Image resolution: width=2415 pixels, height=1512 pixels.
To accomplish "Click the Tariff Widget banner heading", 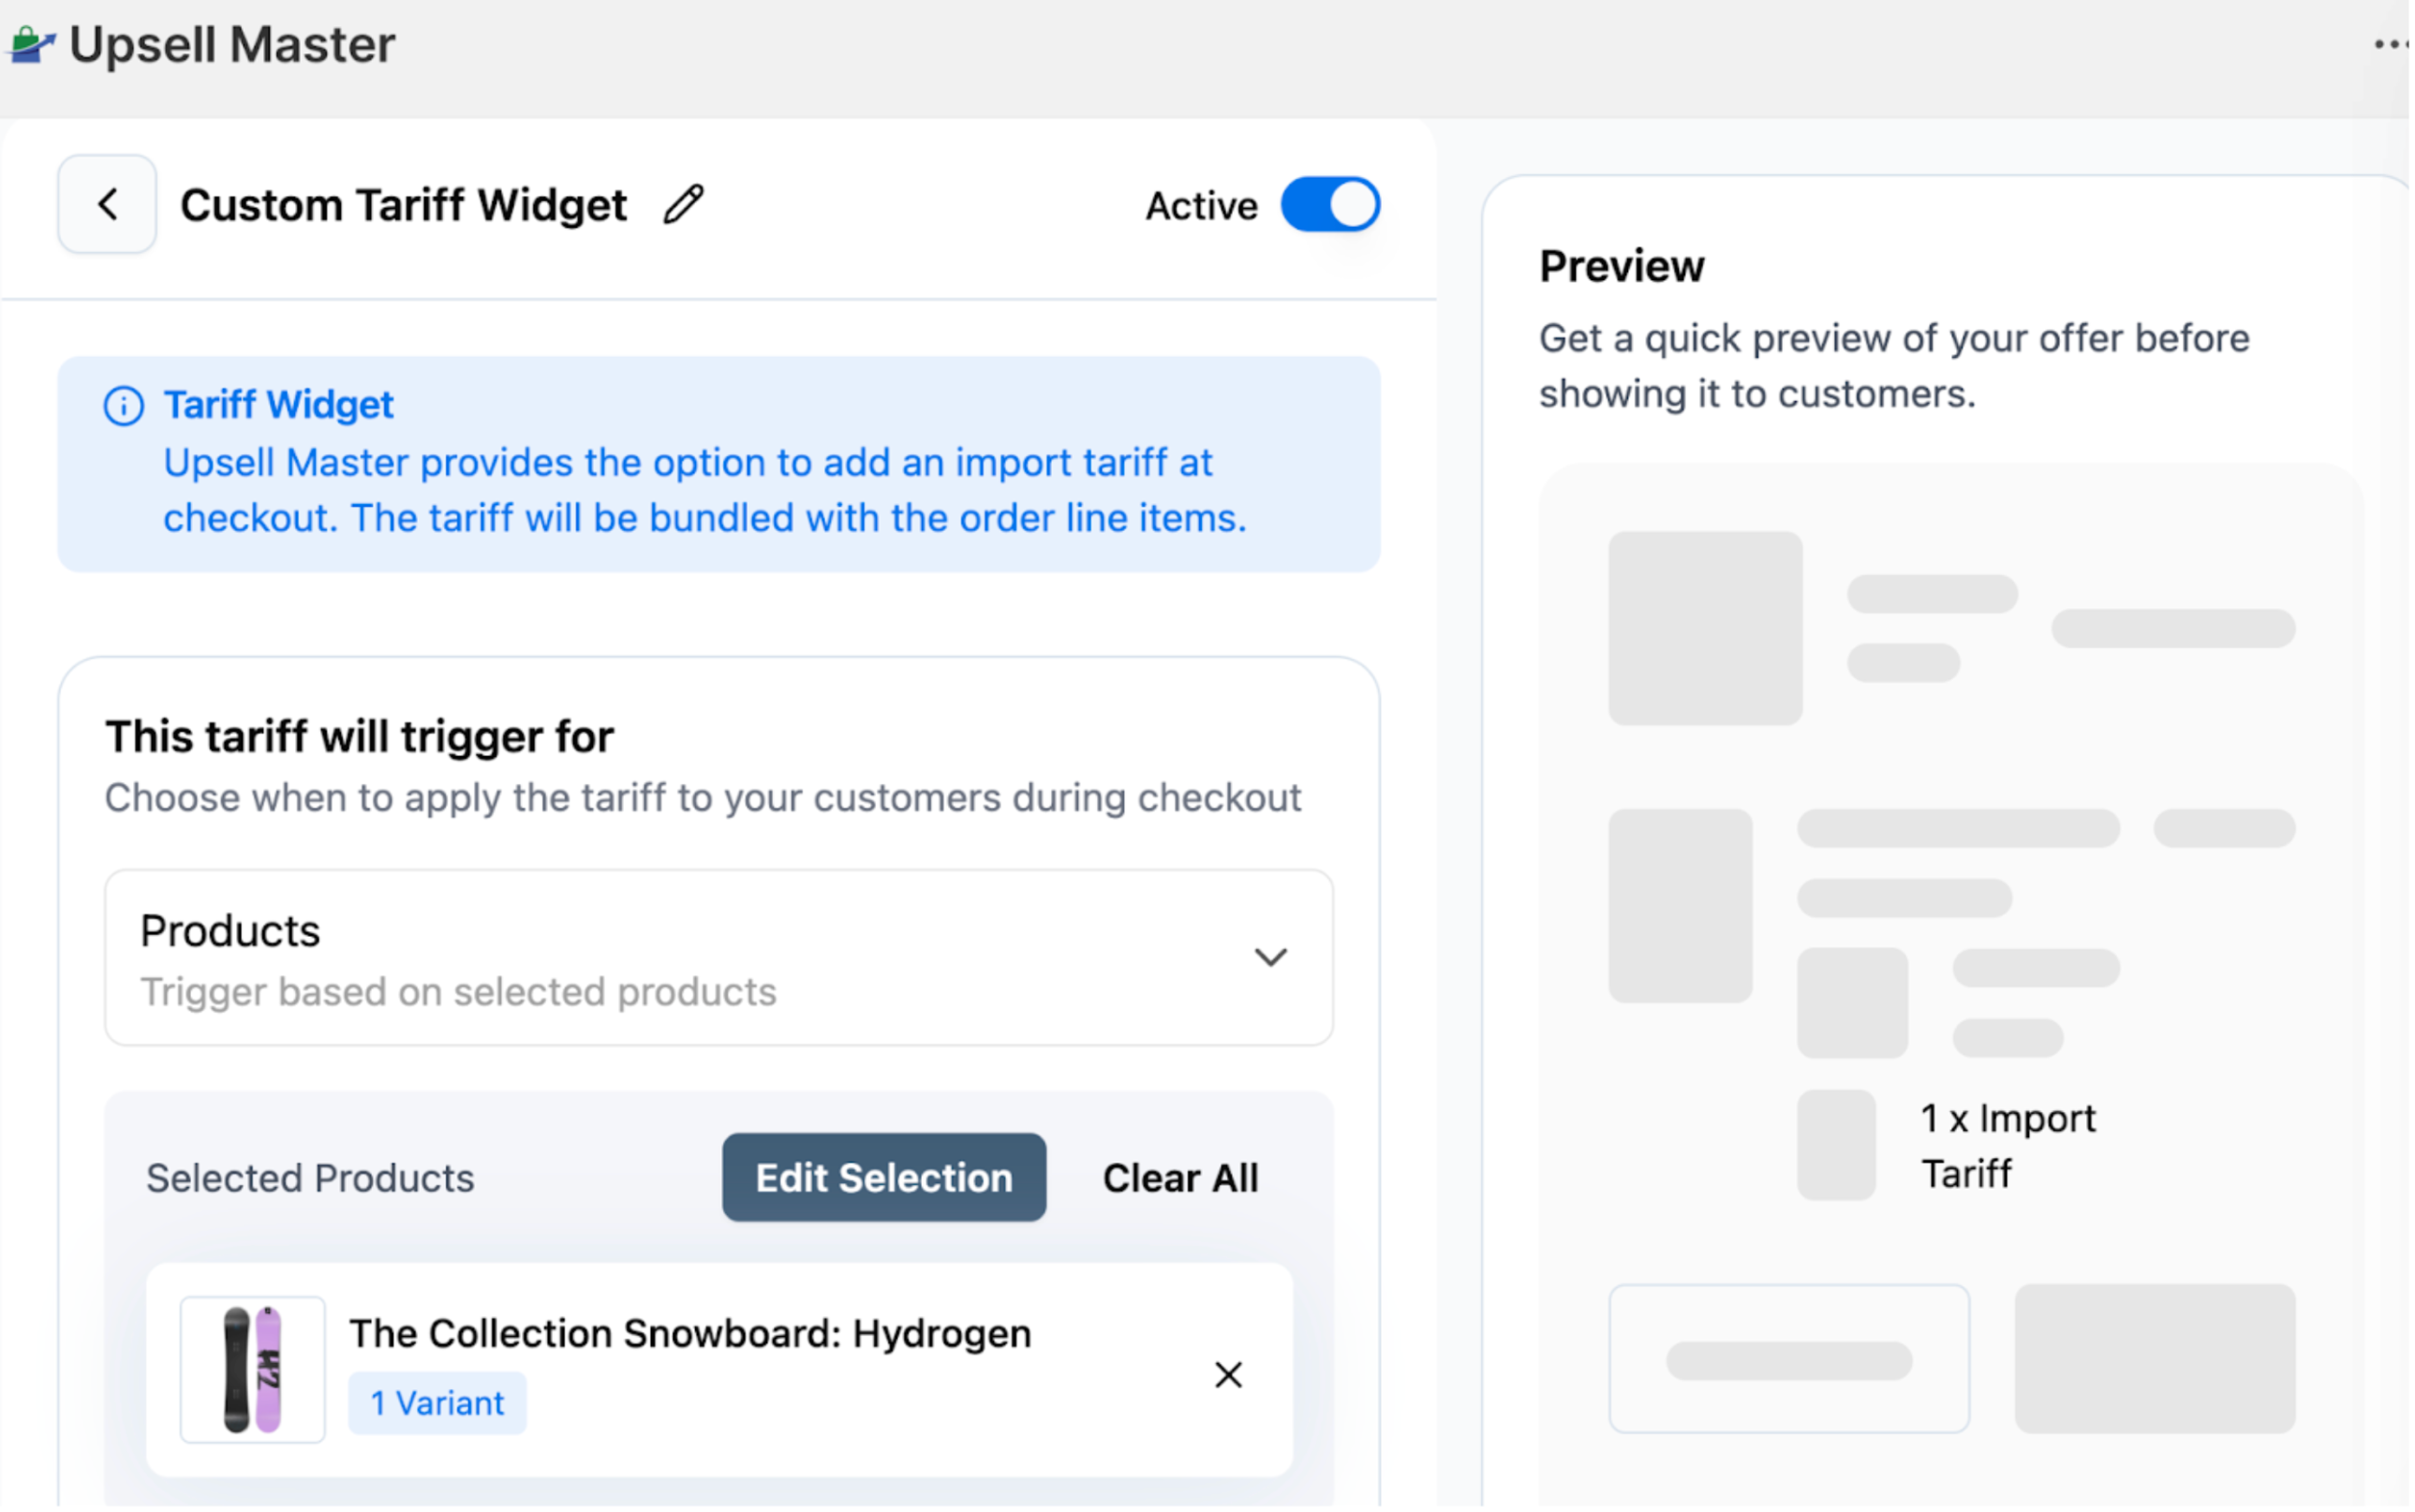I will [x=279, y=406].
